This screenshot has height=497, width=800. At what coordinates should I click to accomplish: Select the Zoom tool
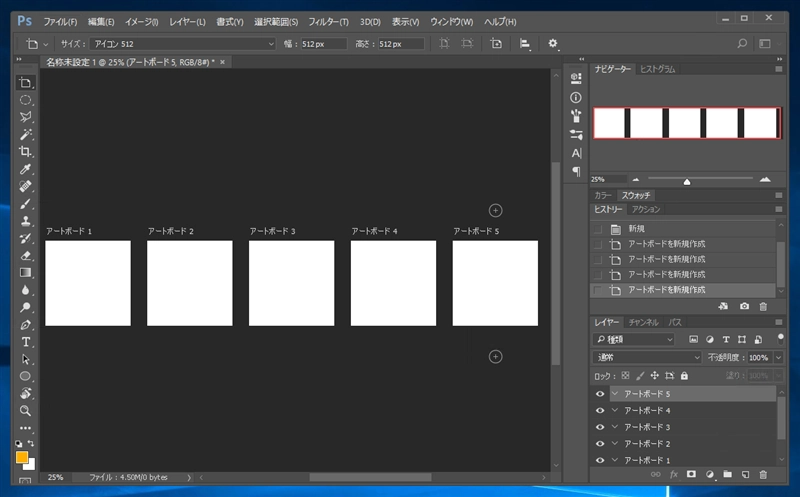pos(26,410)
